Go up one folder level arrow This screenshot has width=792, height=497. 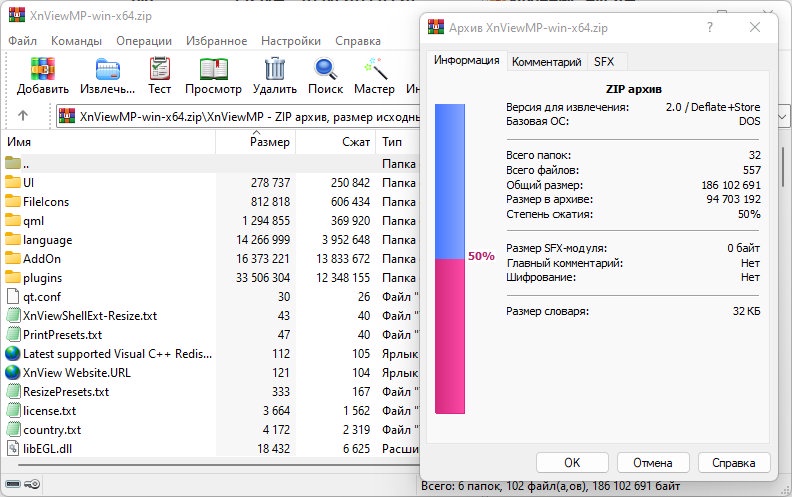(23, 116)
